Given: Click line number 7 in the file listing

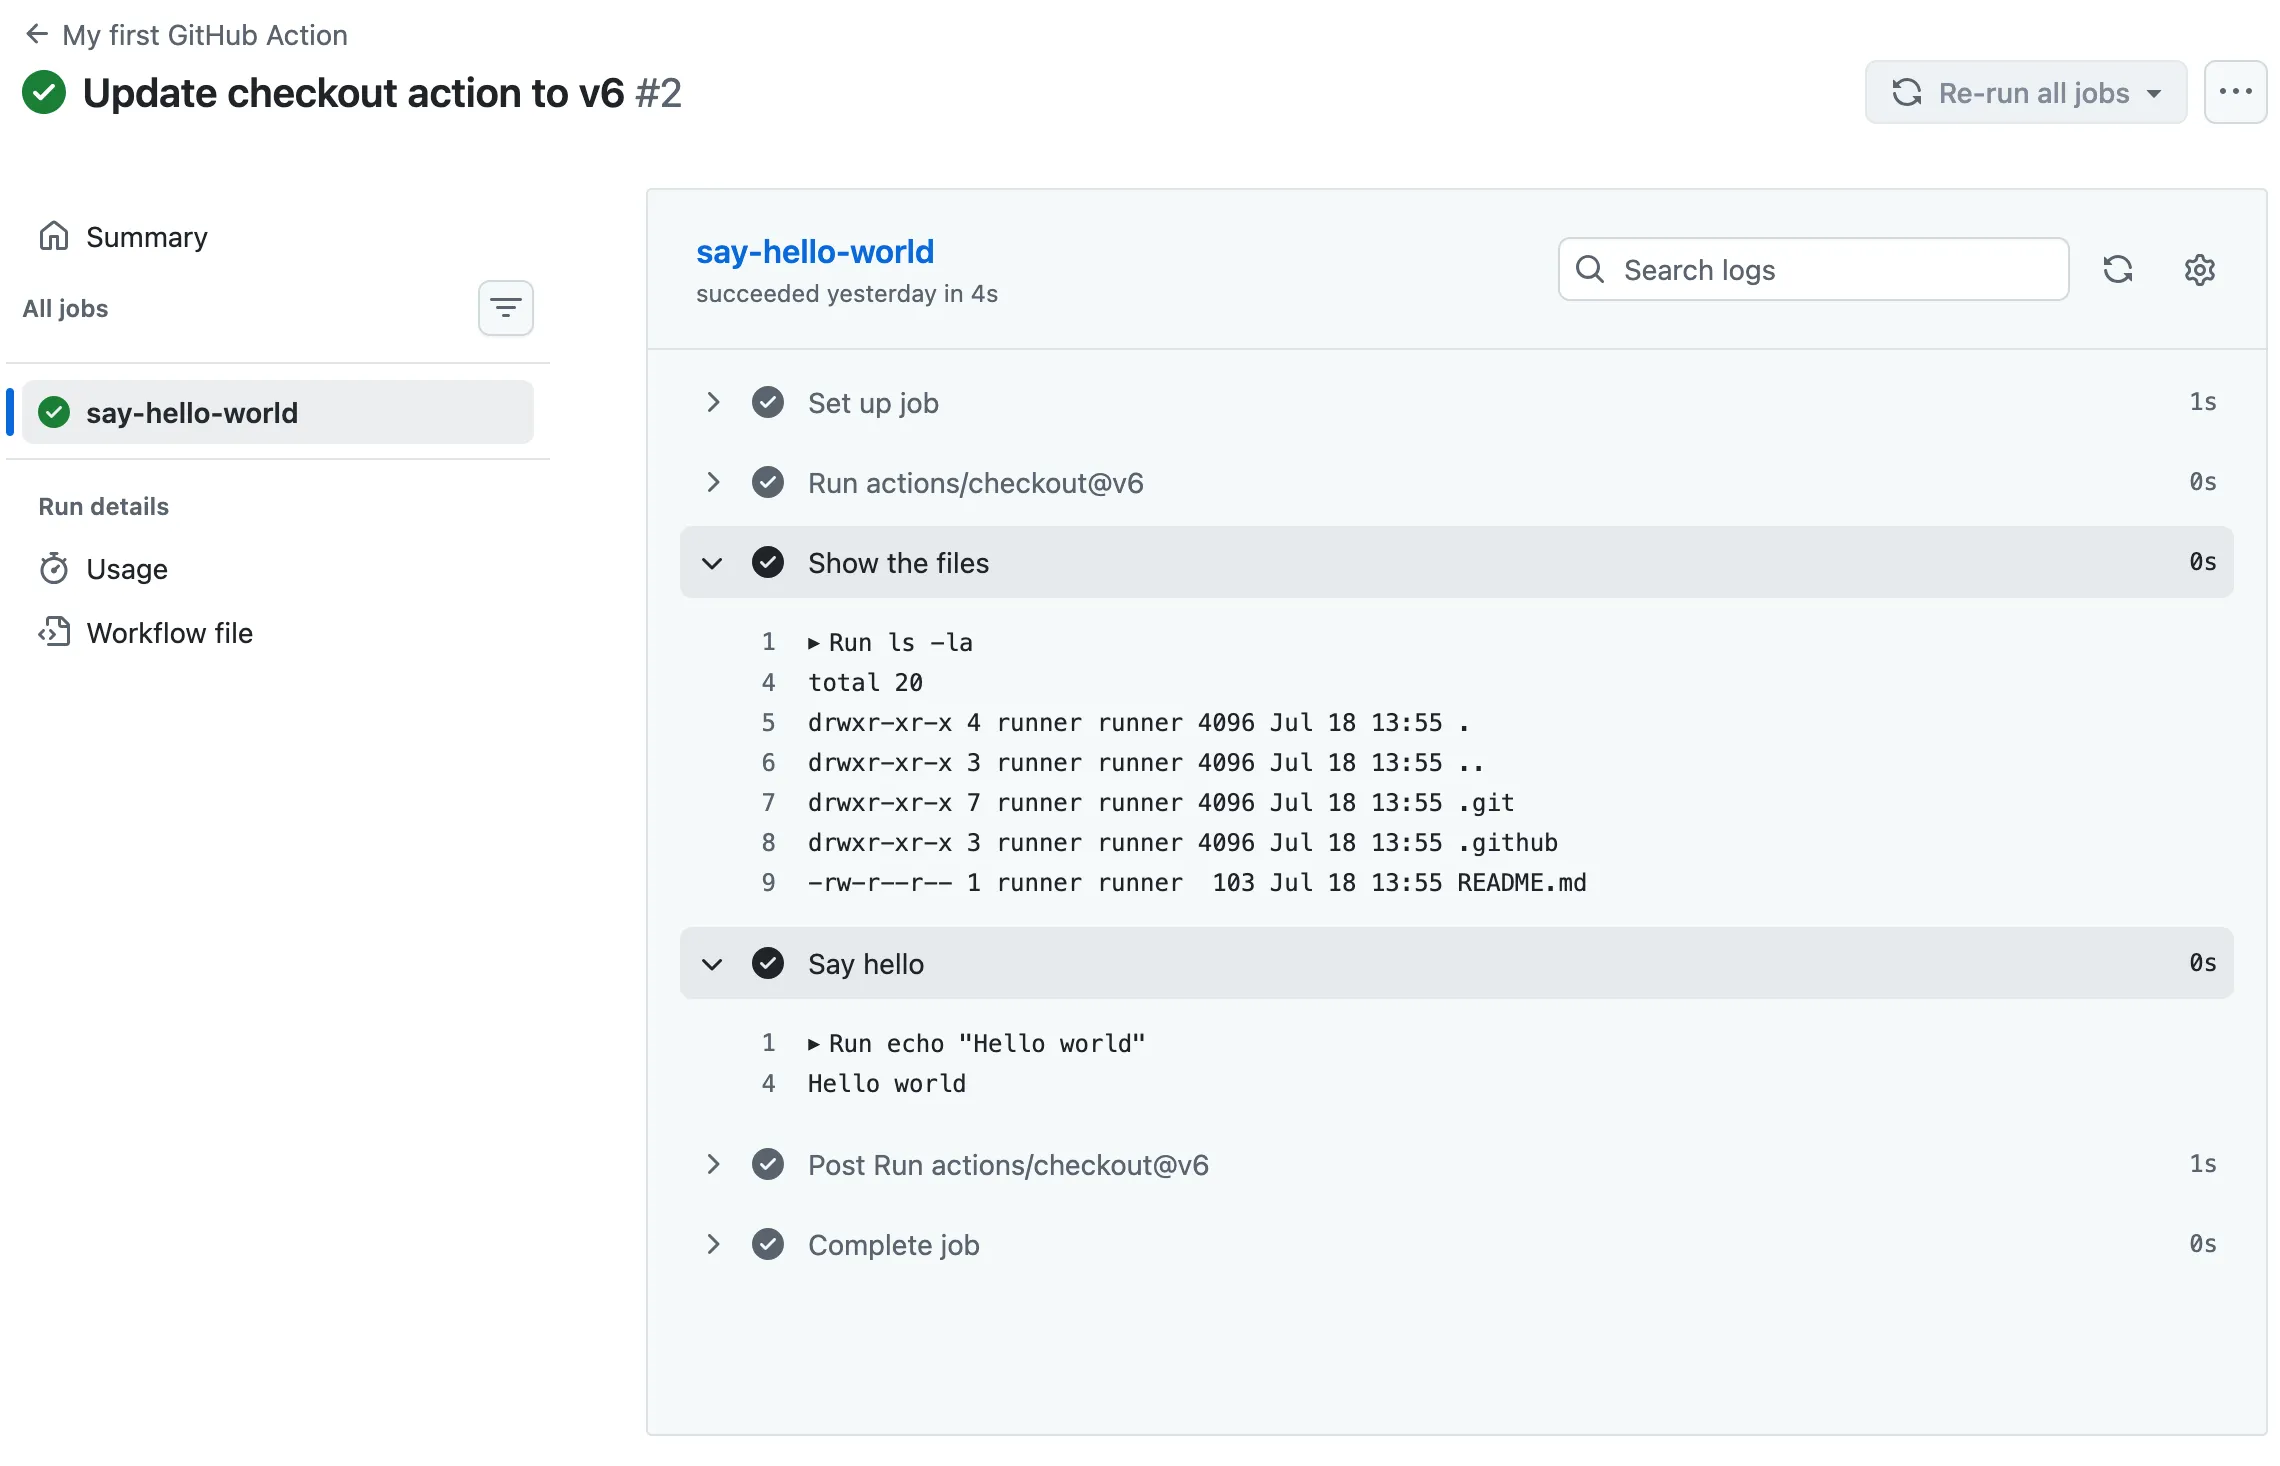Looking at the screenshot, I should tap(768, 802).
